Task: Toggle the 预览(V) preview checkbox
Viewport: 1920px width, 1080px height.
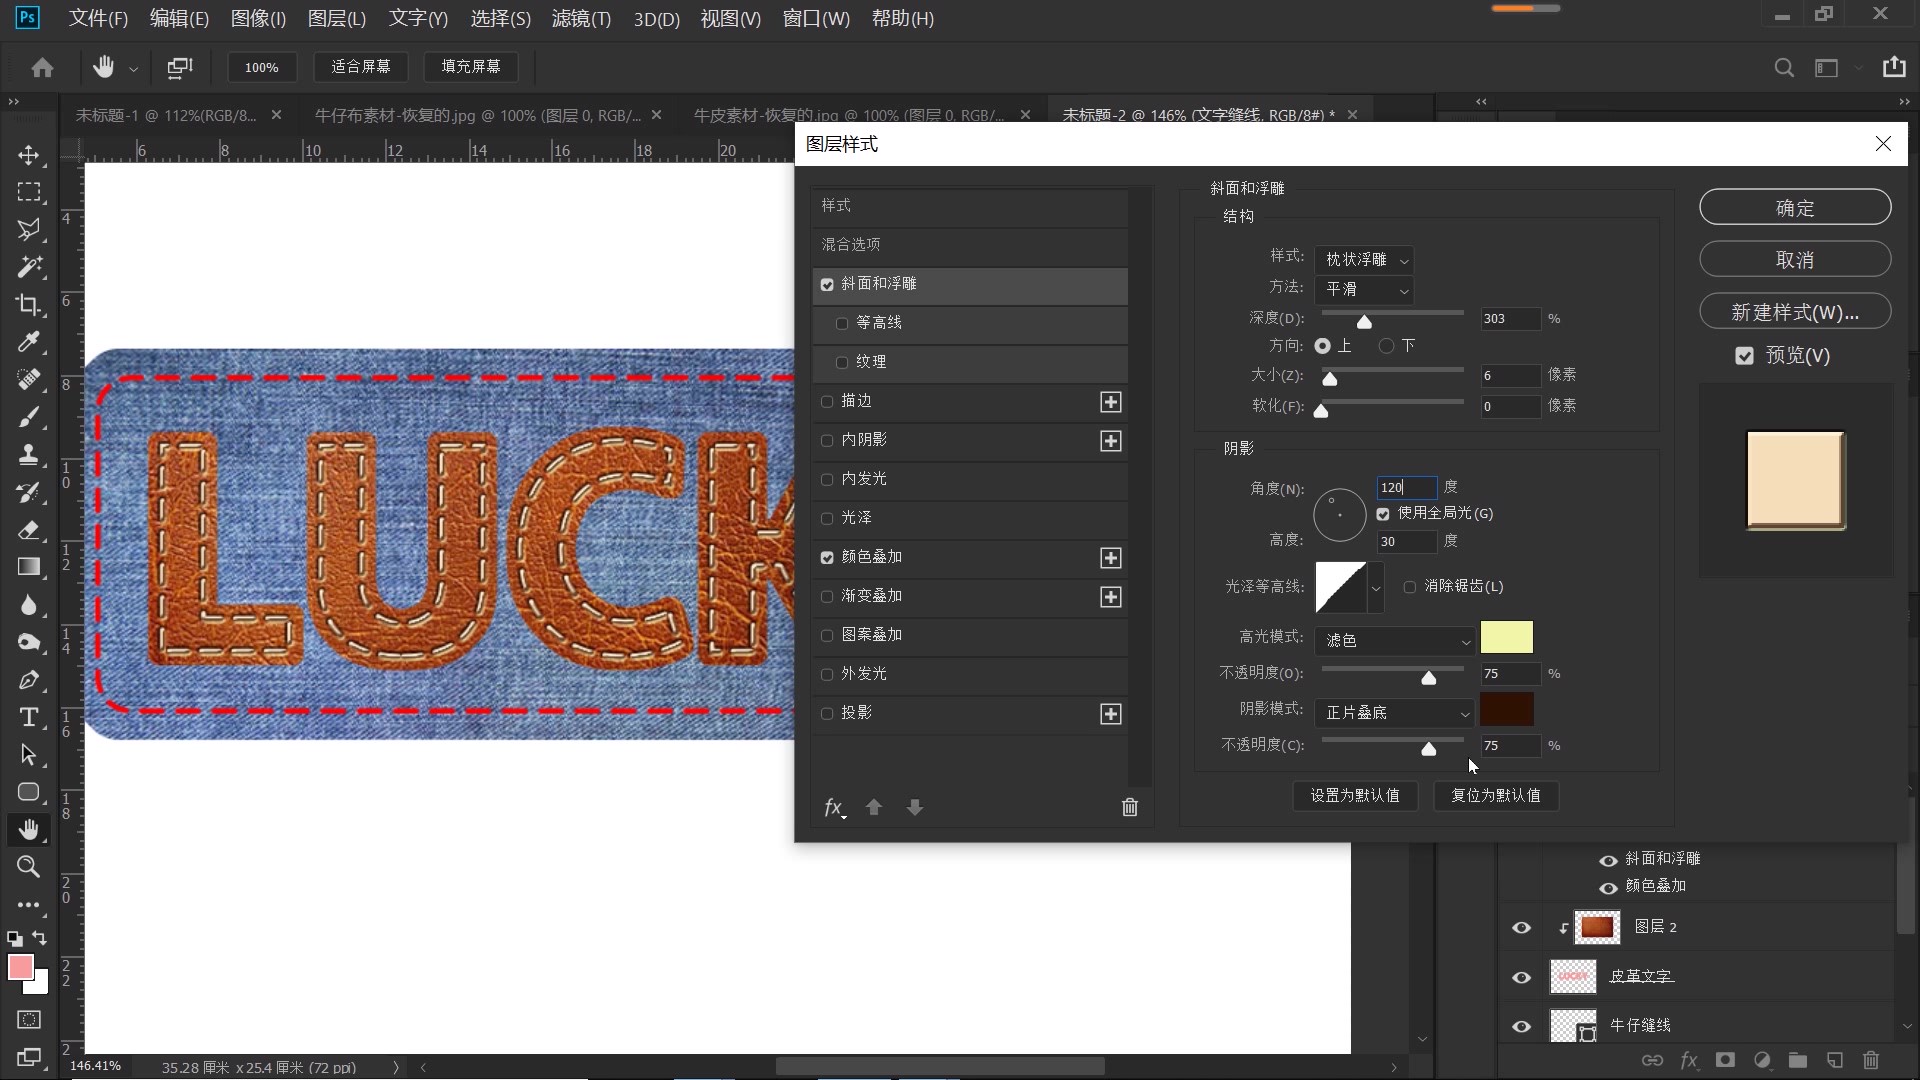Action: click(1744, 356)
